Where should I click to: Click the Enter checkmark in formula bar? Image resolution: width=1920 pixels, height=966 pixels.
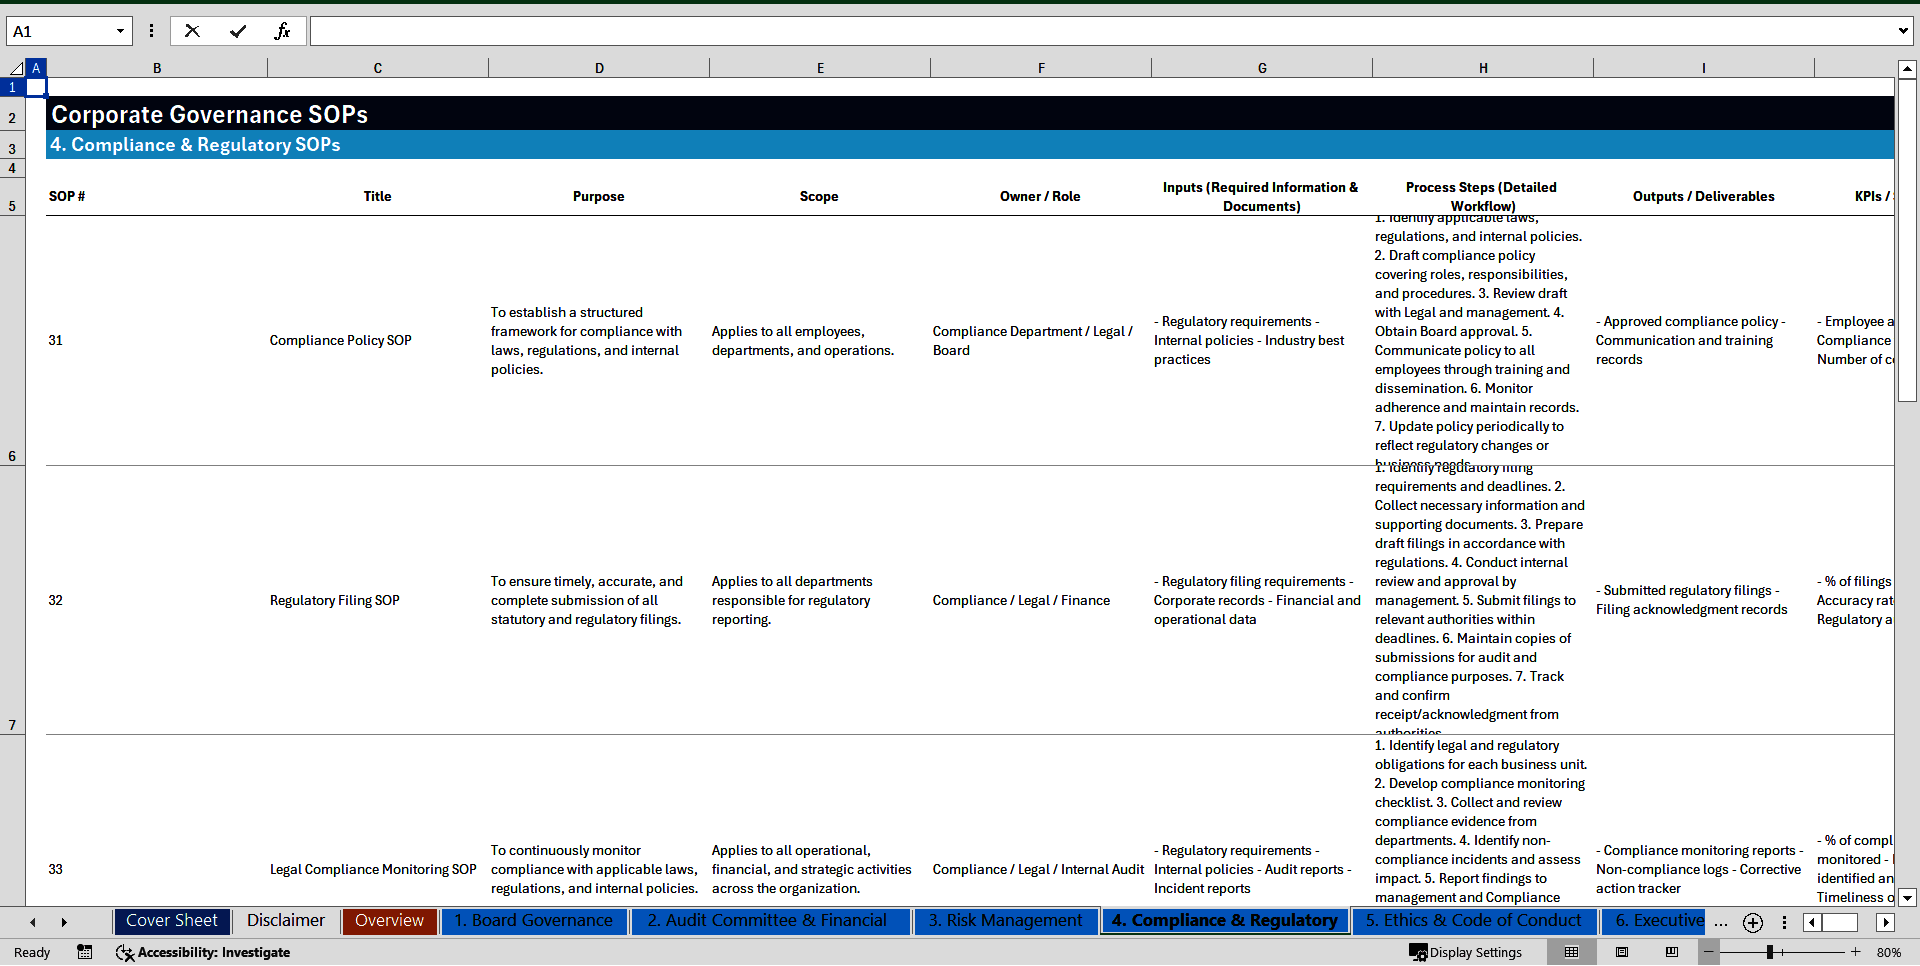(238, 31)
